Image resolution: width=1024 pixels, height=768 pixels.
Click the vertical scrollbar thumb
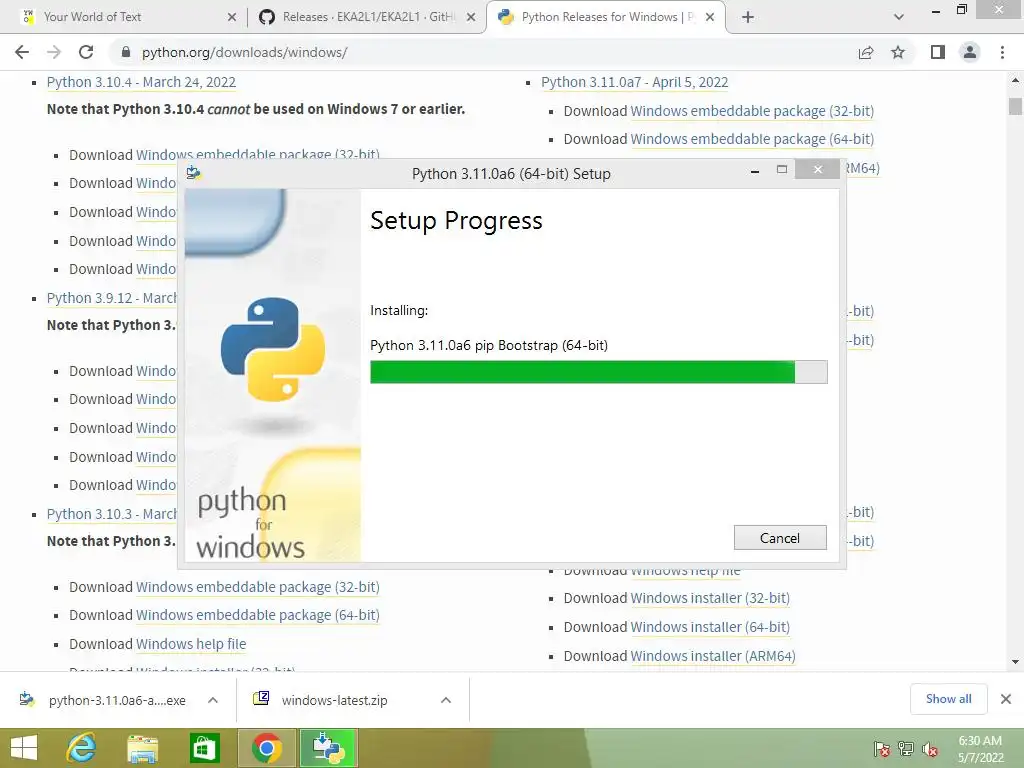point(1015,106)
